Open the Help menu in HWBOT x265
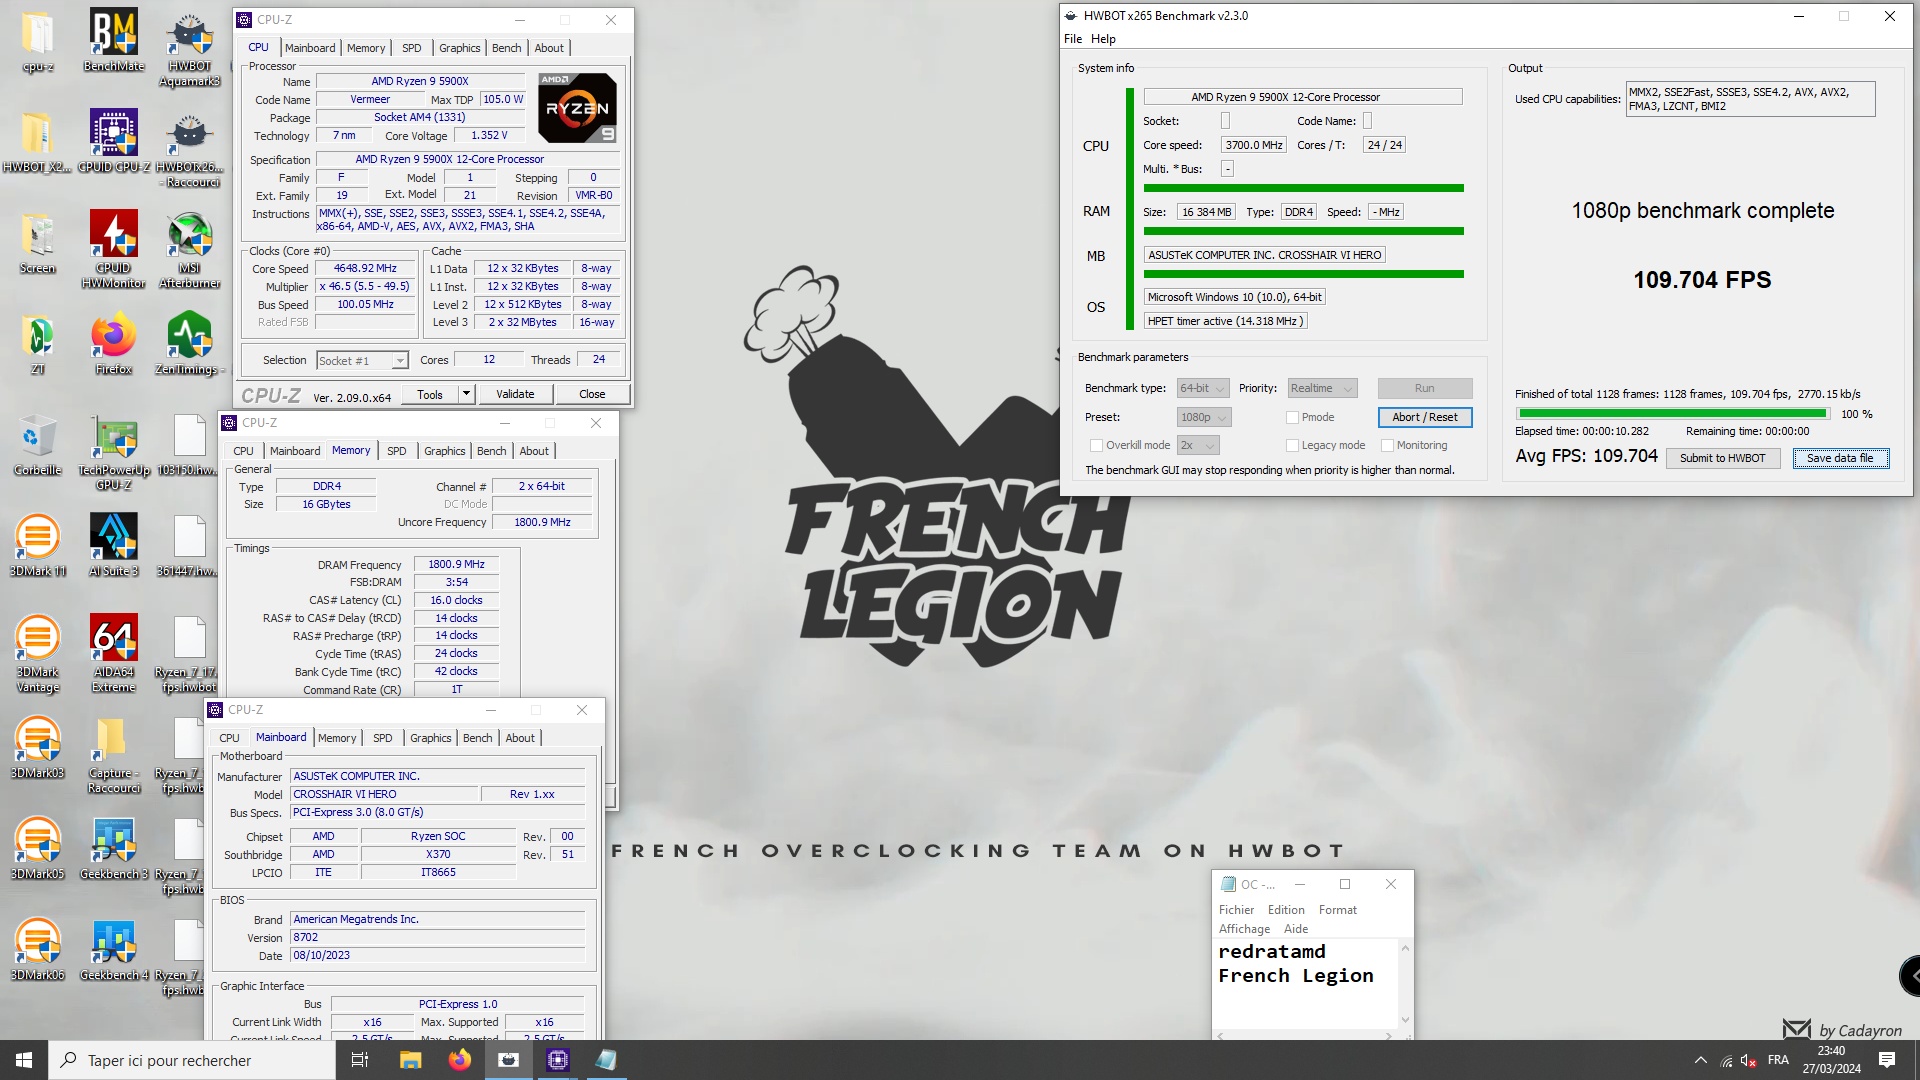 pyautogui.click(x=1103, y=39)
